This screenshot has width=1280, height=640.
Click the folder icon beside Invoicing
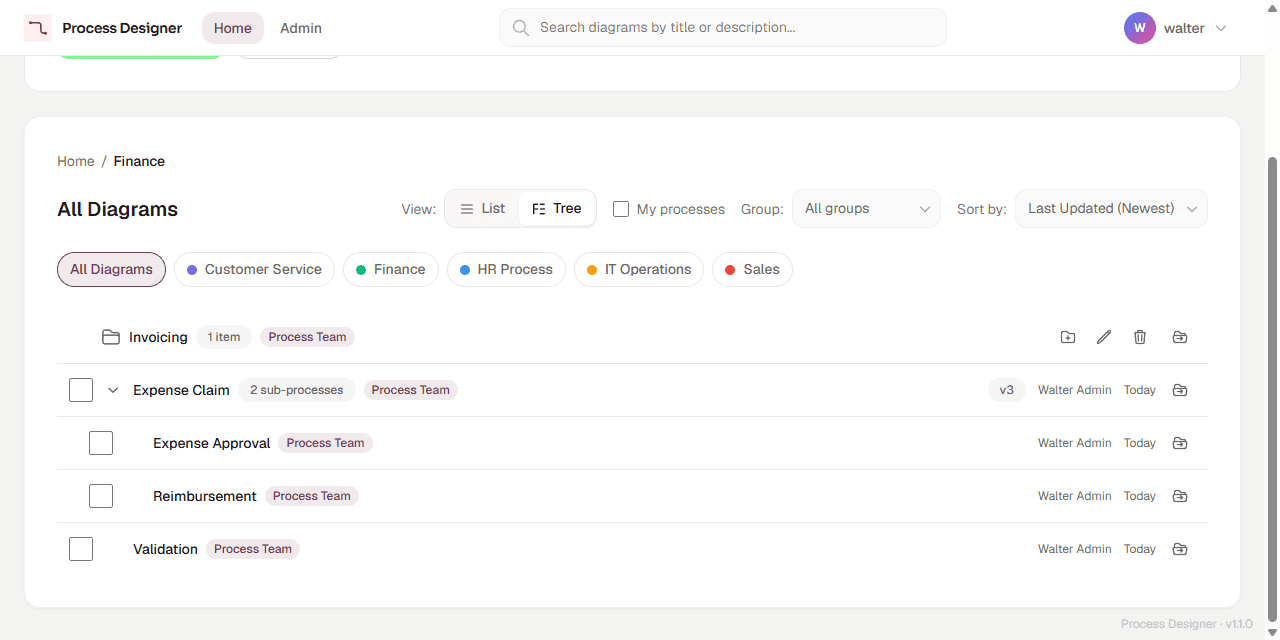111,337
